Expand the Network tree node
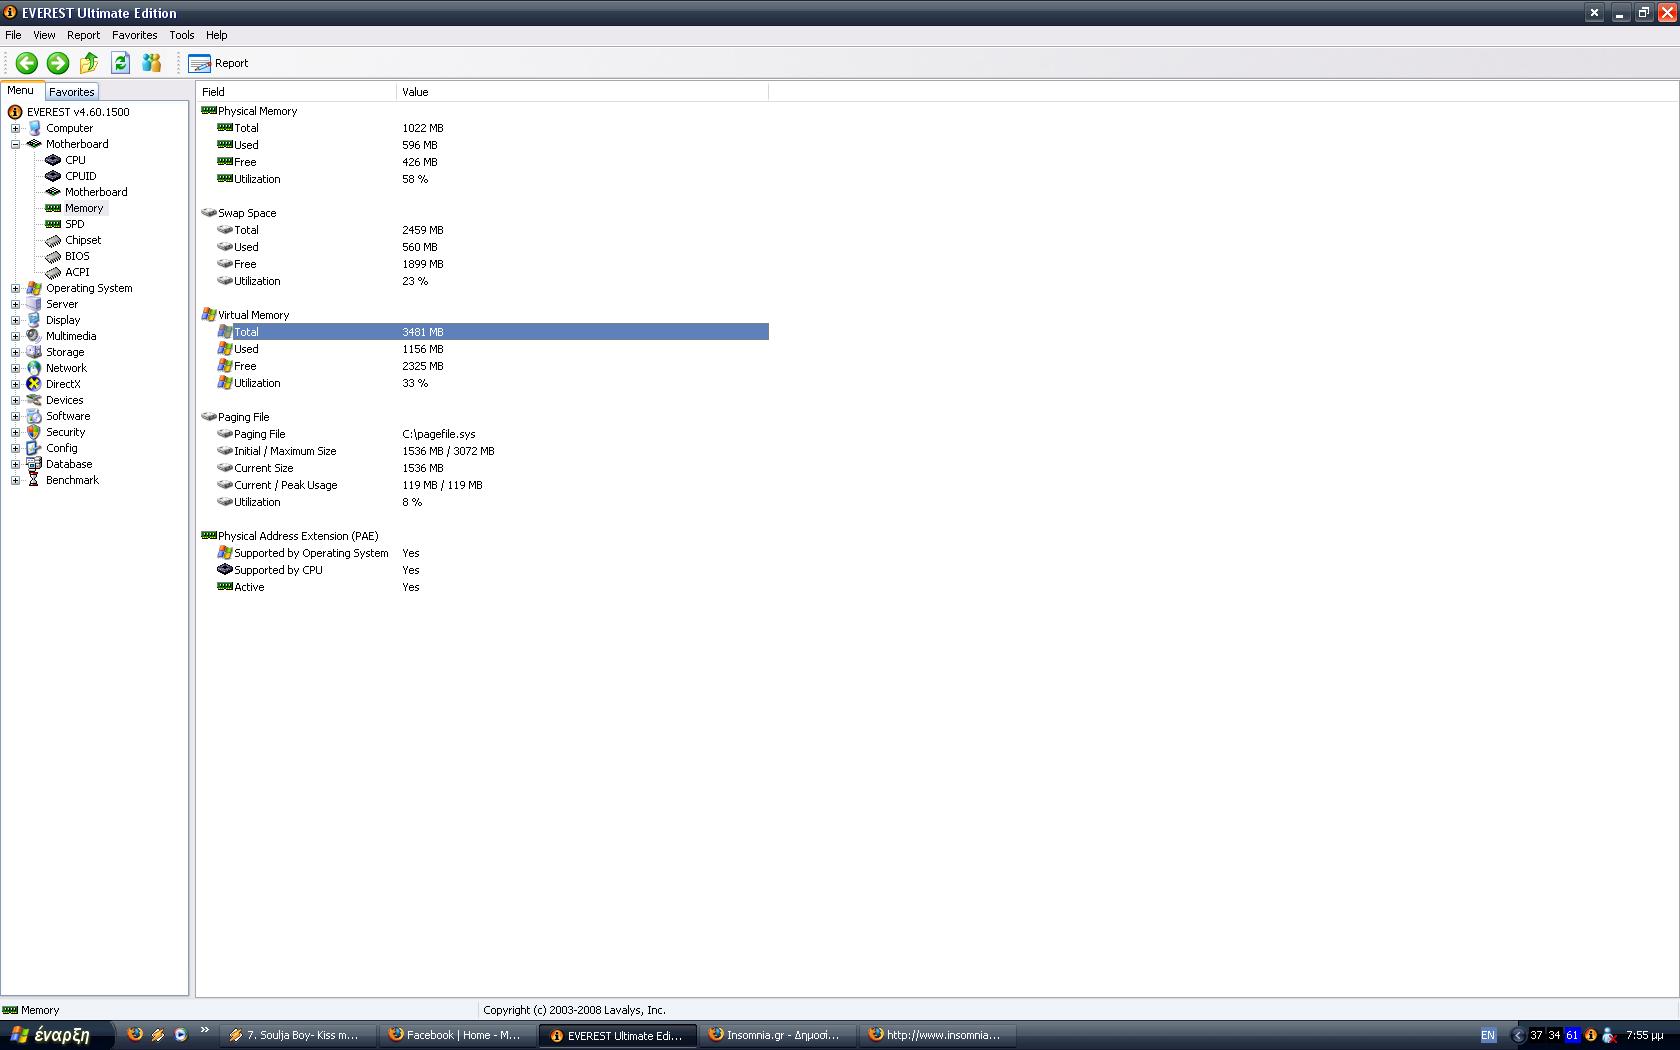Viewport: 1680px width, 1050px height. coord(15,368)
